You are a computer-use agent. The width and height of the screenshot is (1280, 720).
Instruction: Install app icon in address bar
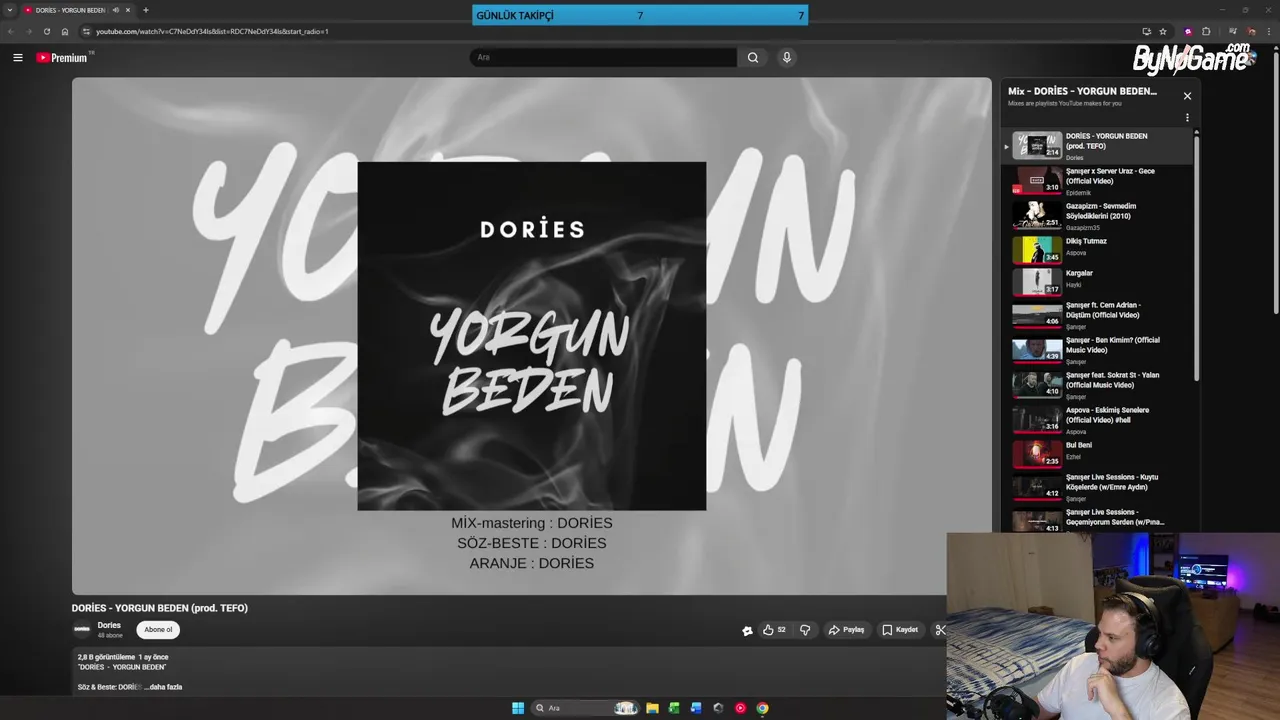click(1146, 31)
